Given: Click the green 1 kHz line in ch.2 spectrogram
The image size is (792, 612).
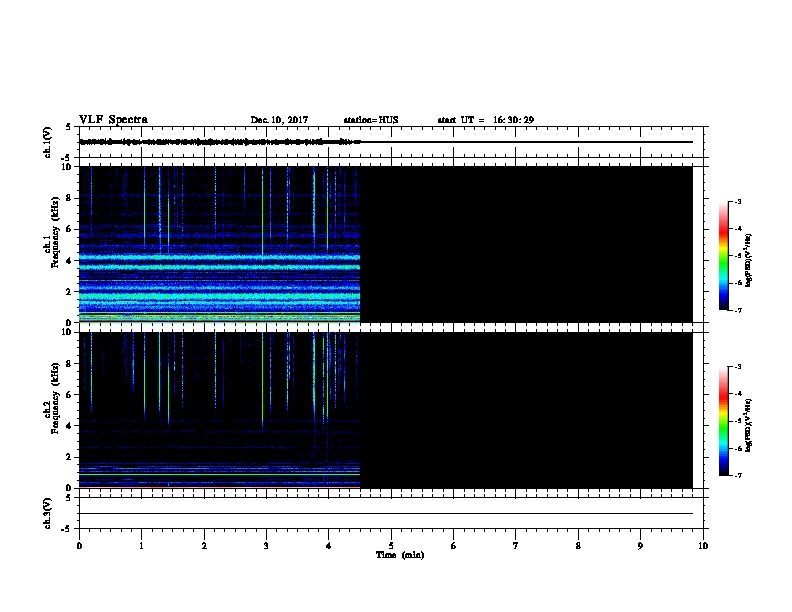Looking at the screenshot, I should (220, 474).
